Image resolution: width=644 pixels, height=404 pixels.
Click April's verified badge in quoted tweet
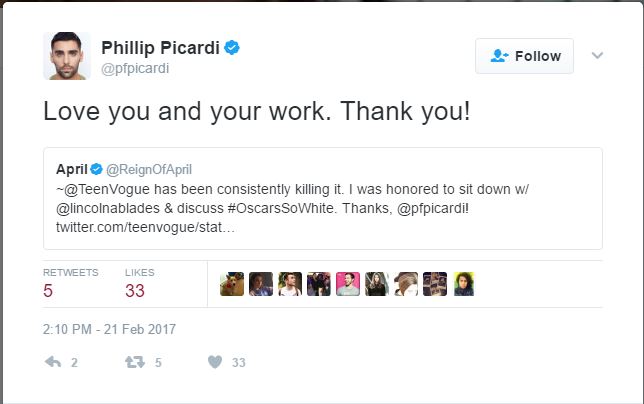coord(97,167)
